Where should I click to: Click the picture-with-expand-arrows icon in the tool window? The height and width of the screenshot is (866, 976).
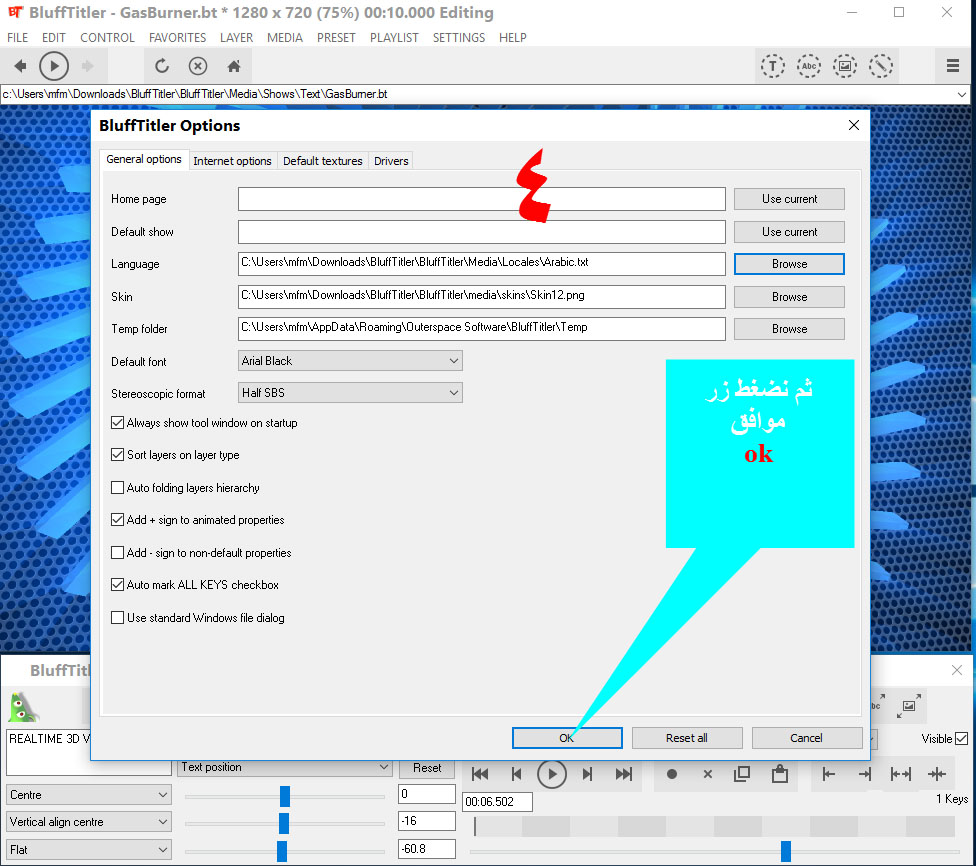coord(909,705)
